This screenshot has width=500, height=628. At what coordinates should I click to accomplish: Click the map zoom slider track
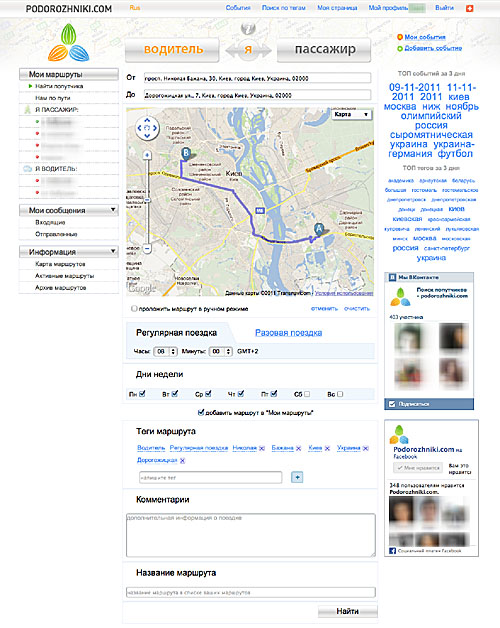click(147, 202)
